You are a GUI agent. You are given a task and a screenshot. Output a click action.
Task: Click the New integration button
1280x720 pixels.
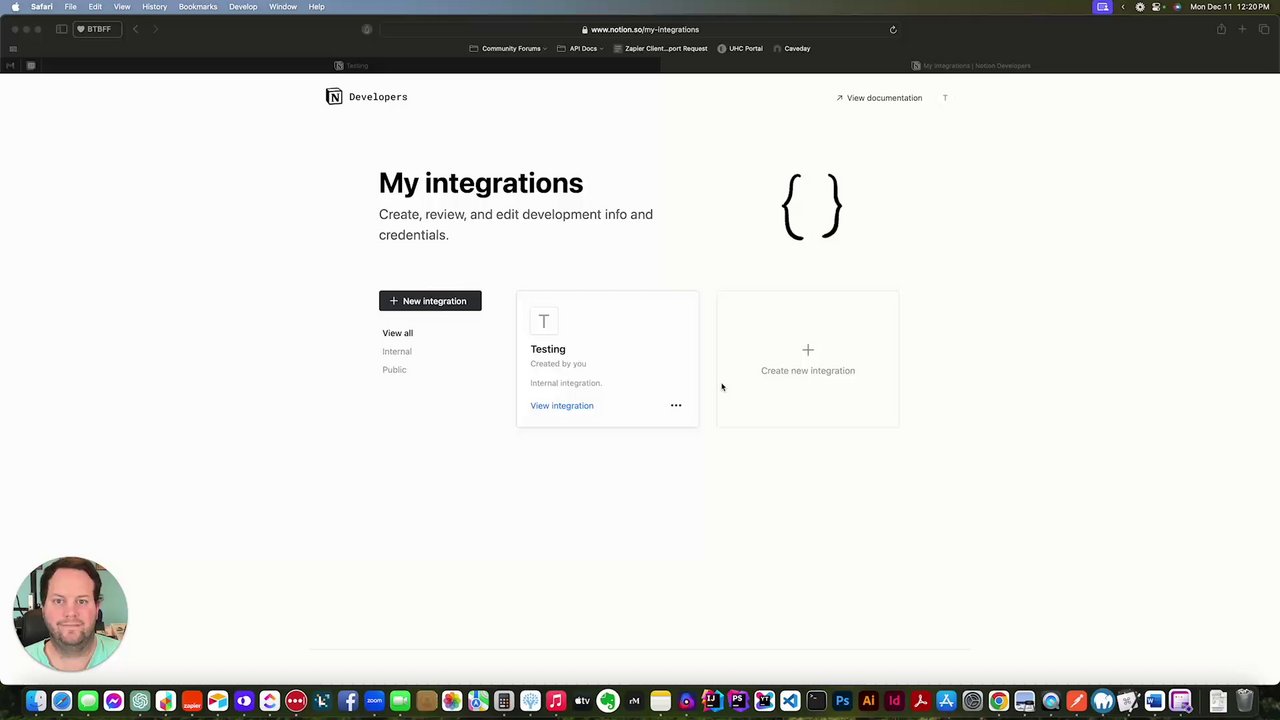430,301
